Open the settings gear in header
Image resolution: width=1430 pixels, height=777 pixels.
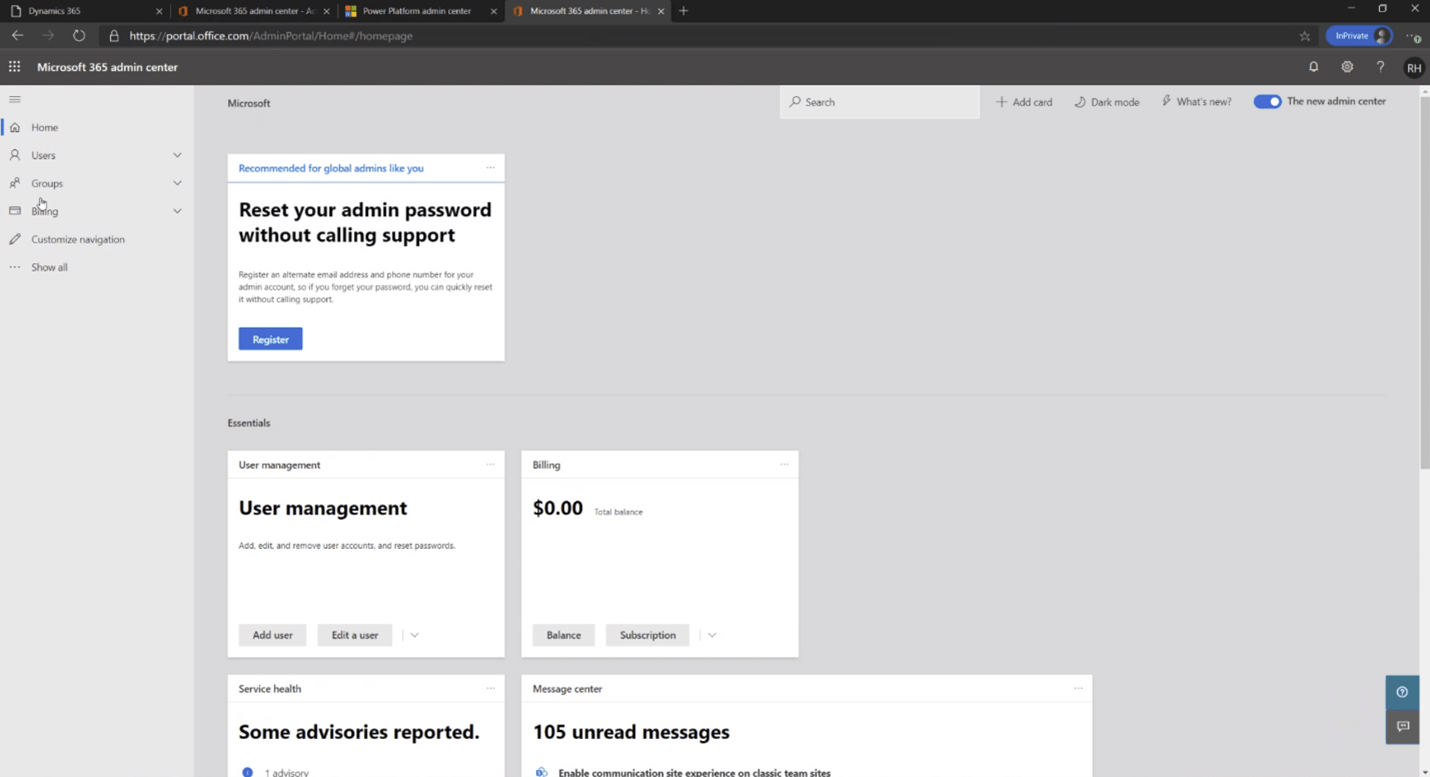pyautogui.click(x=1347, y=67)
